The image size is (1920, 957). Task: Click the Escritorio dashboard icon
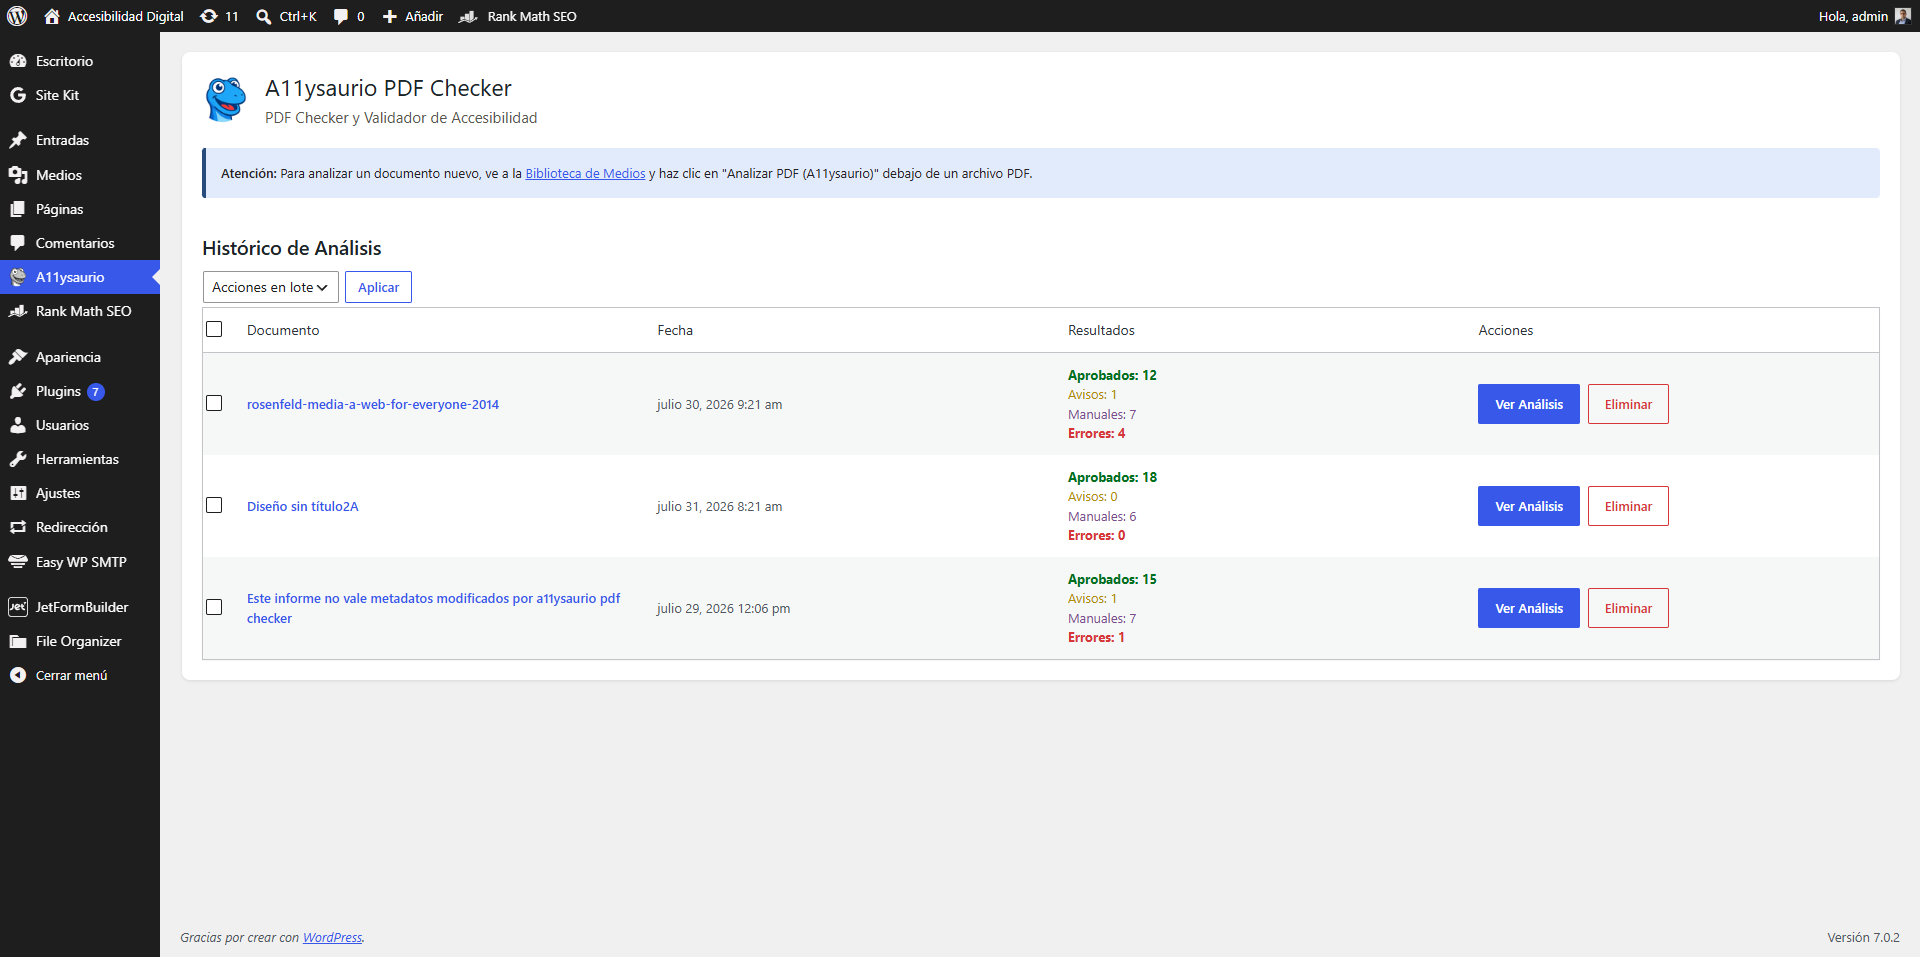18,61
